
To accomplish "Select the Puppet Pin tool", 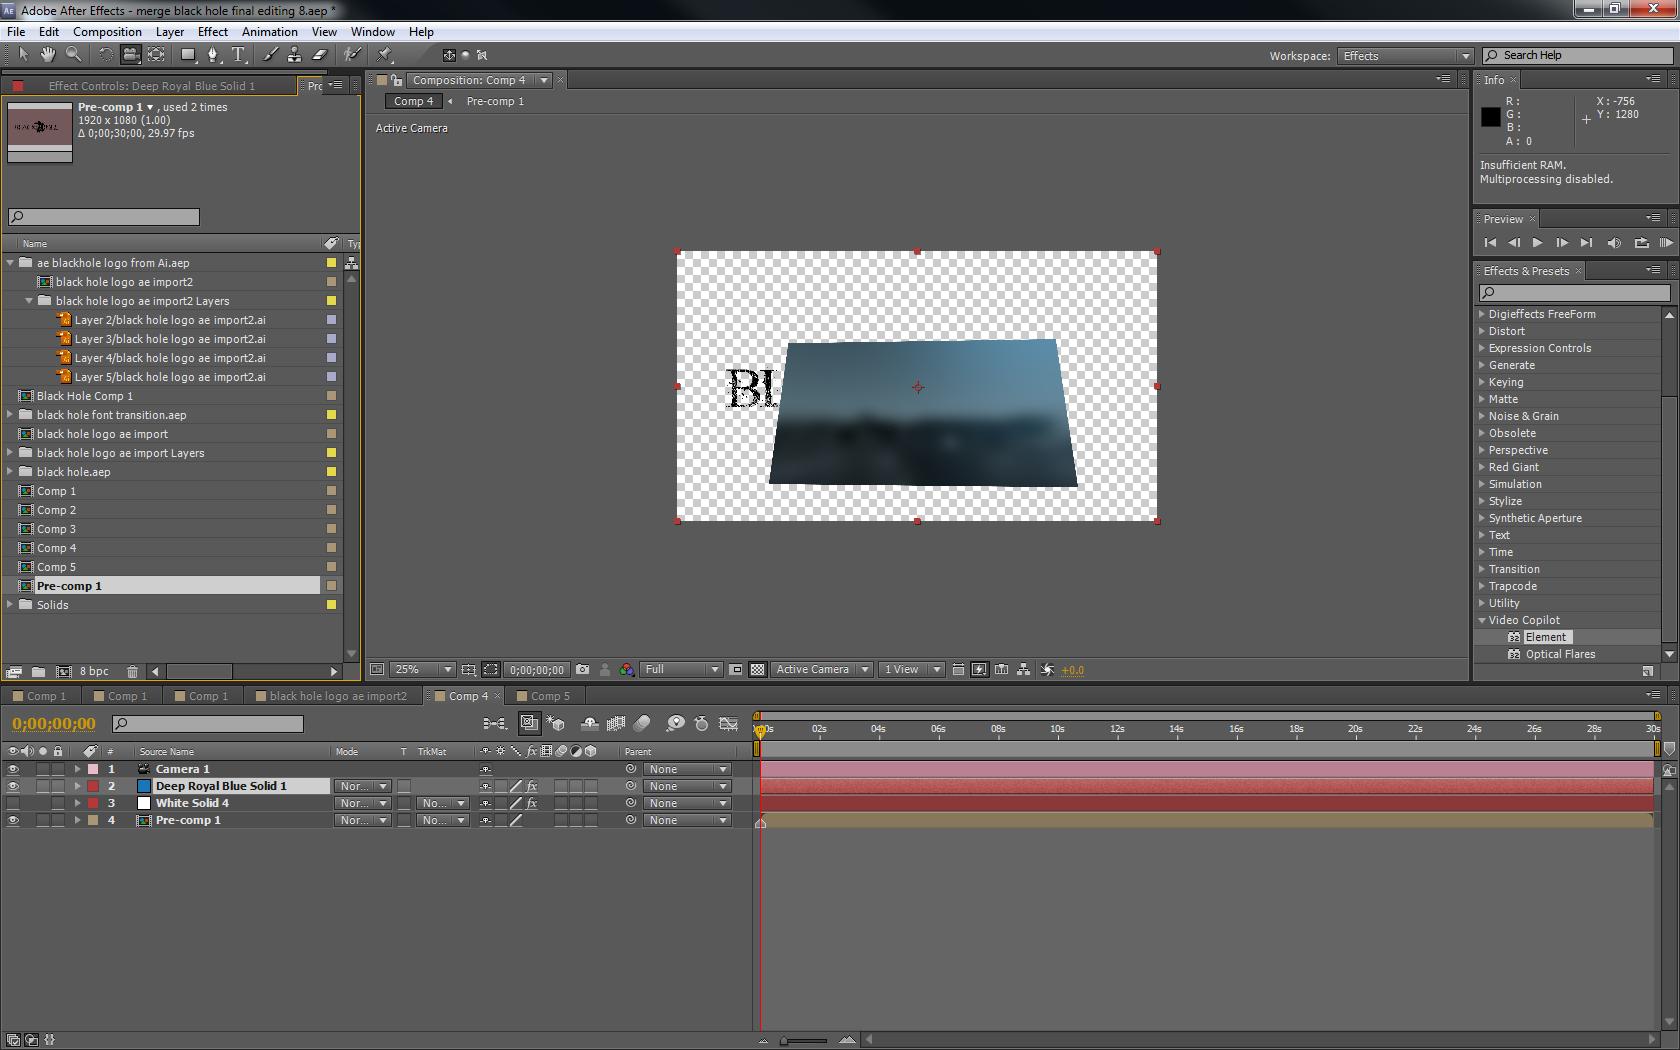I will coord(385,55).
